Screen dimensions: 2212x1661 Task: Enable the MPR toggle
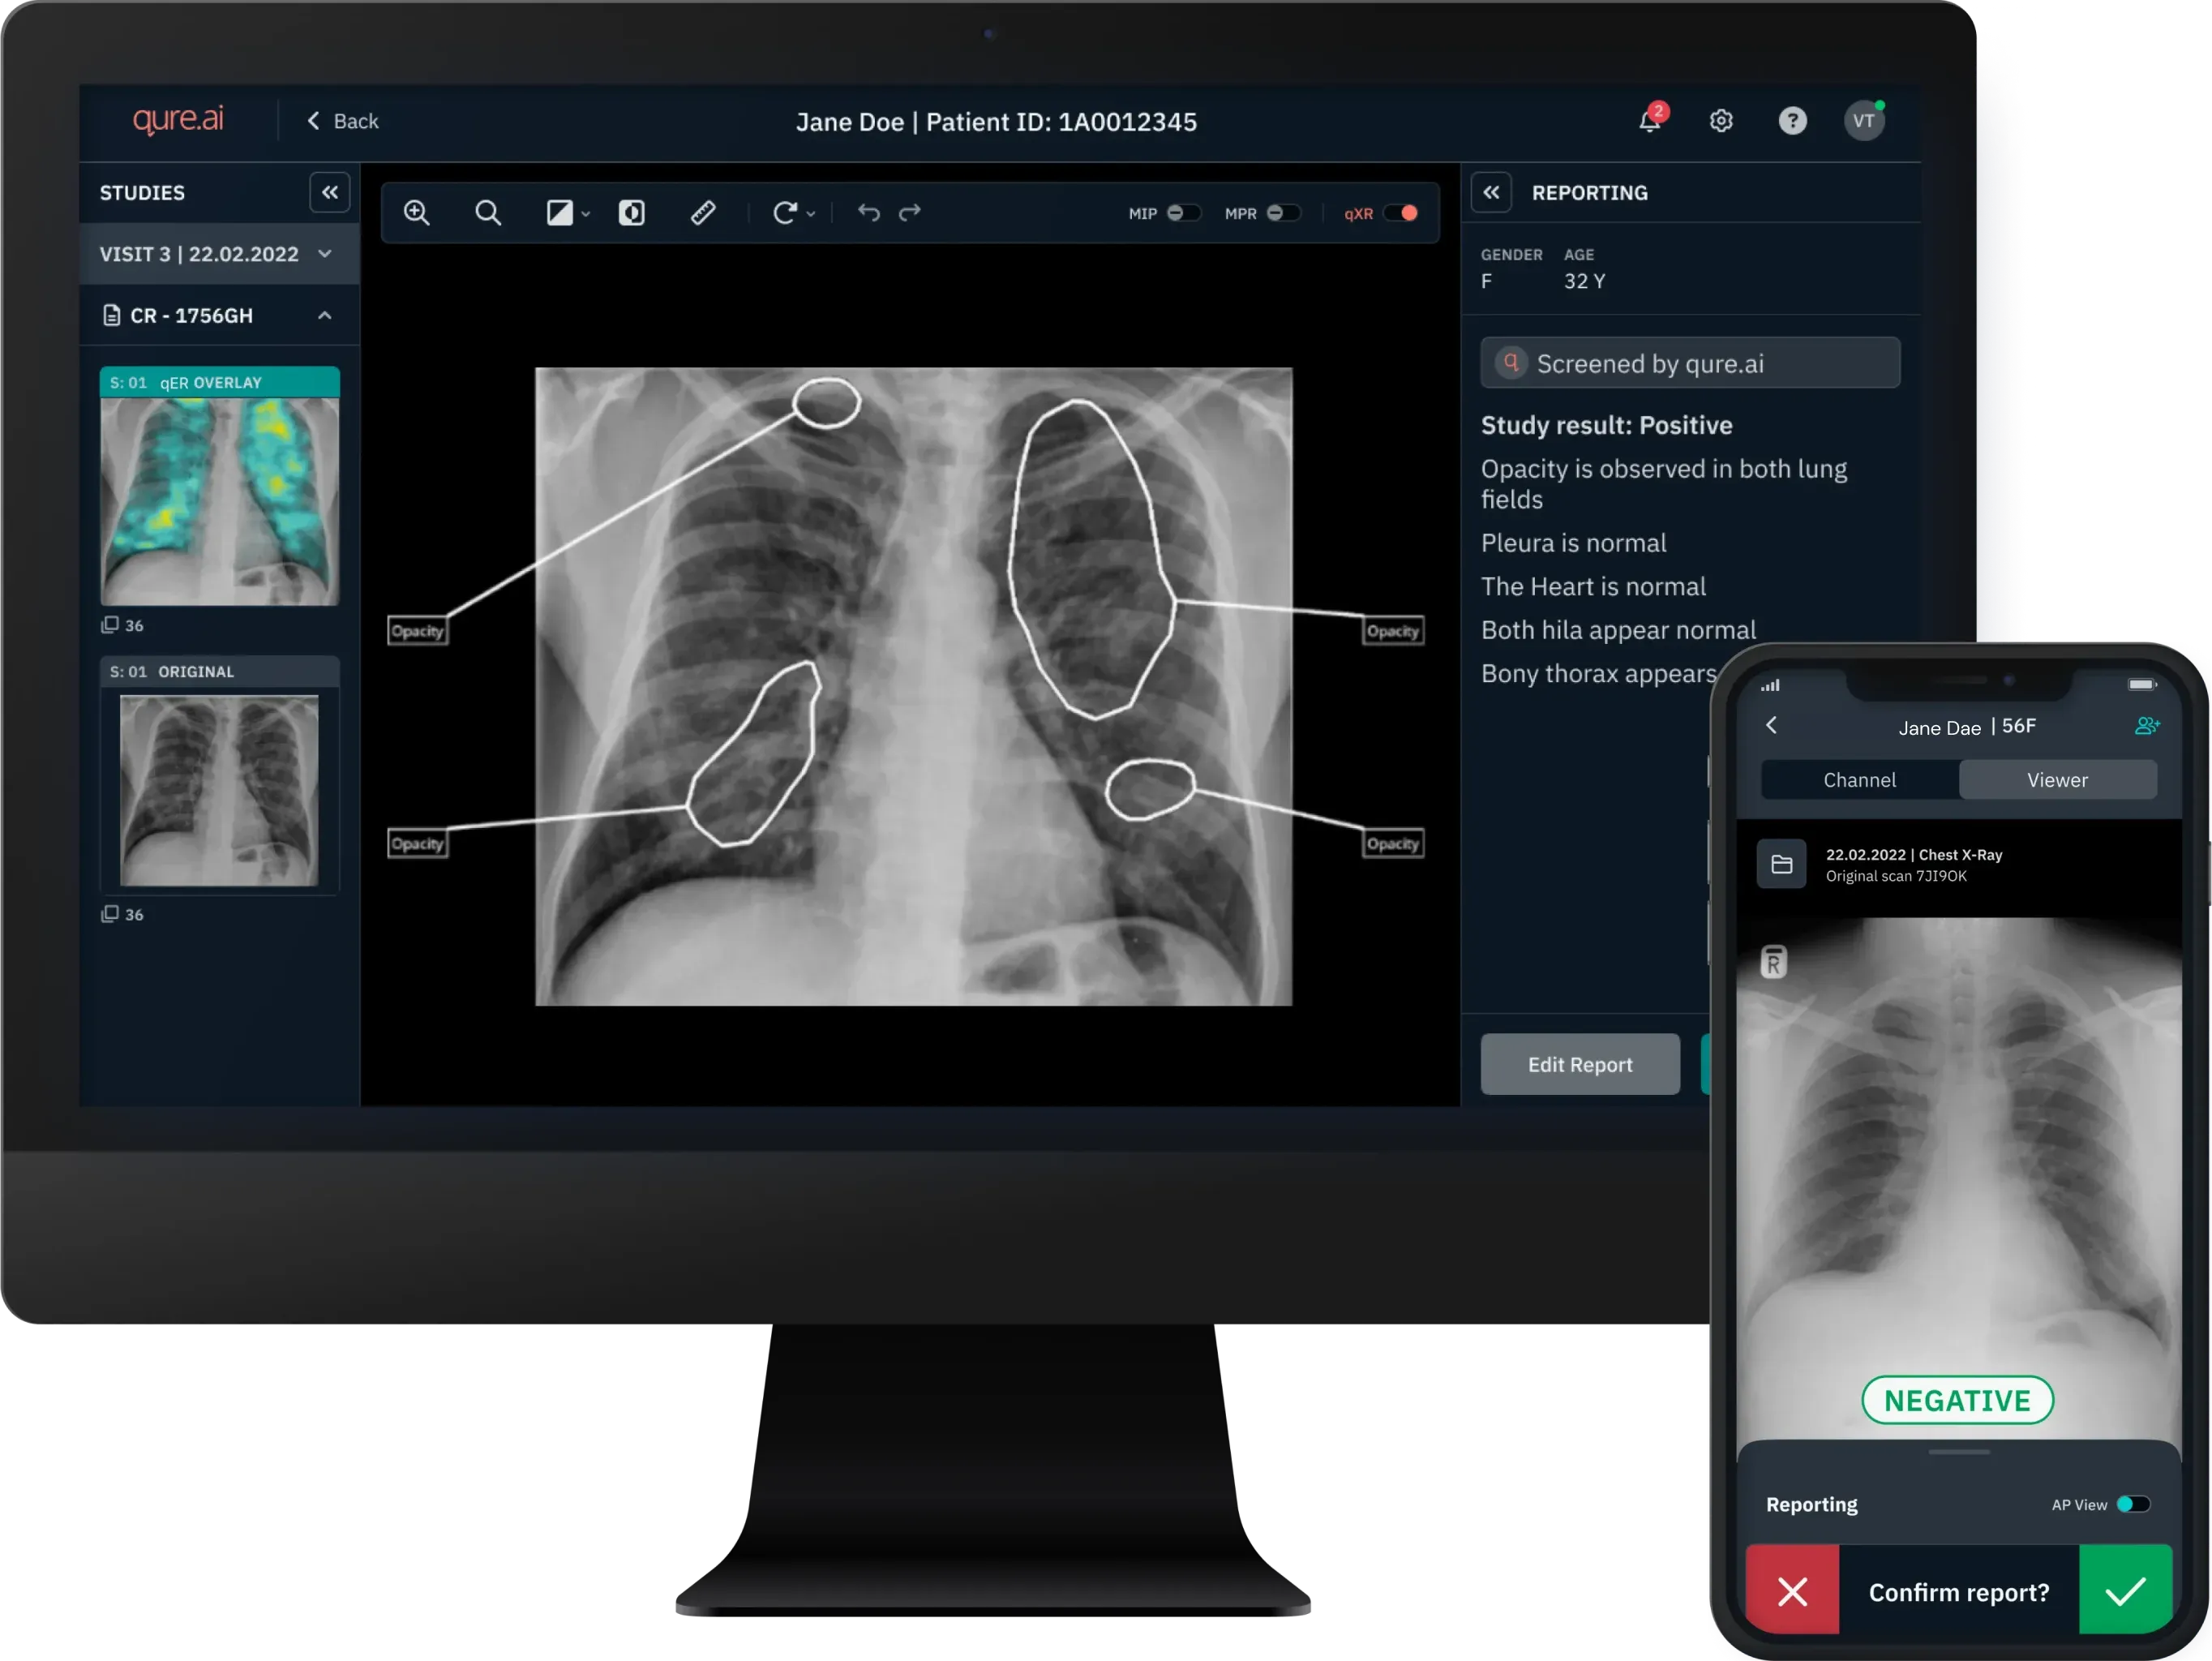click(1284, 212)
